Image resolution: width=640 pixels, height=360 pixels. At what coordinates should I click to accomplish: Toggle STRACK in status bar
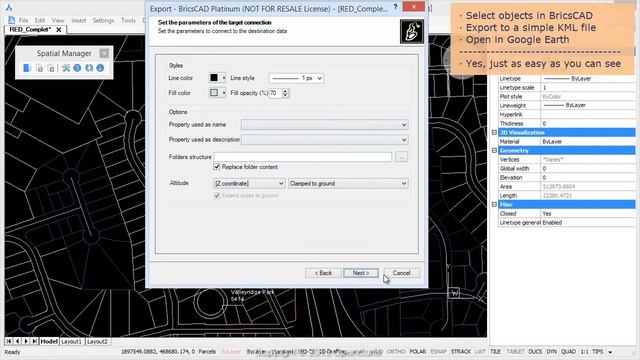[461, 351]
